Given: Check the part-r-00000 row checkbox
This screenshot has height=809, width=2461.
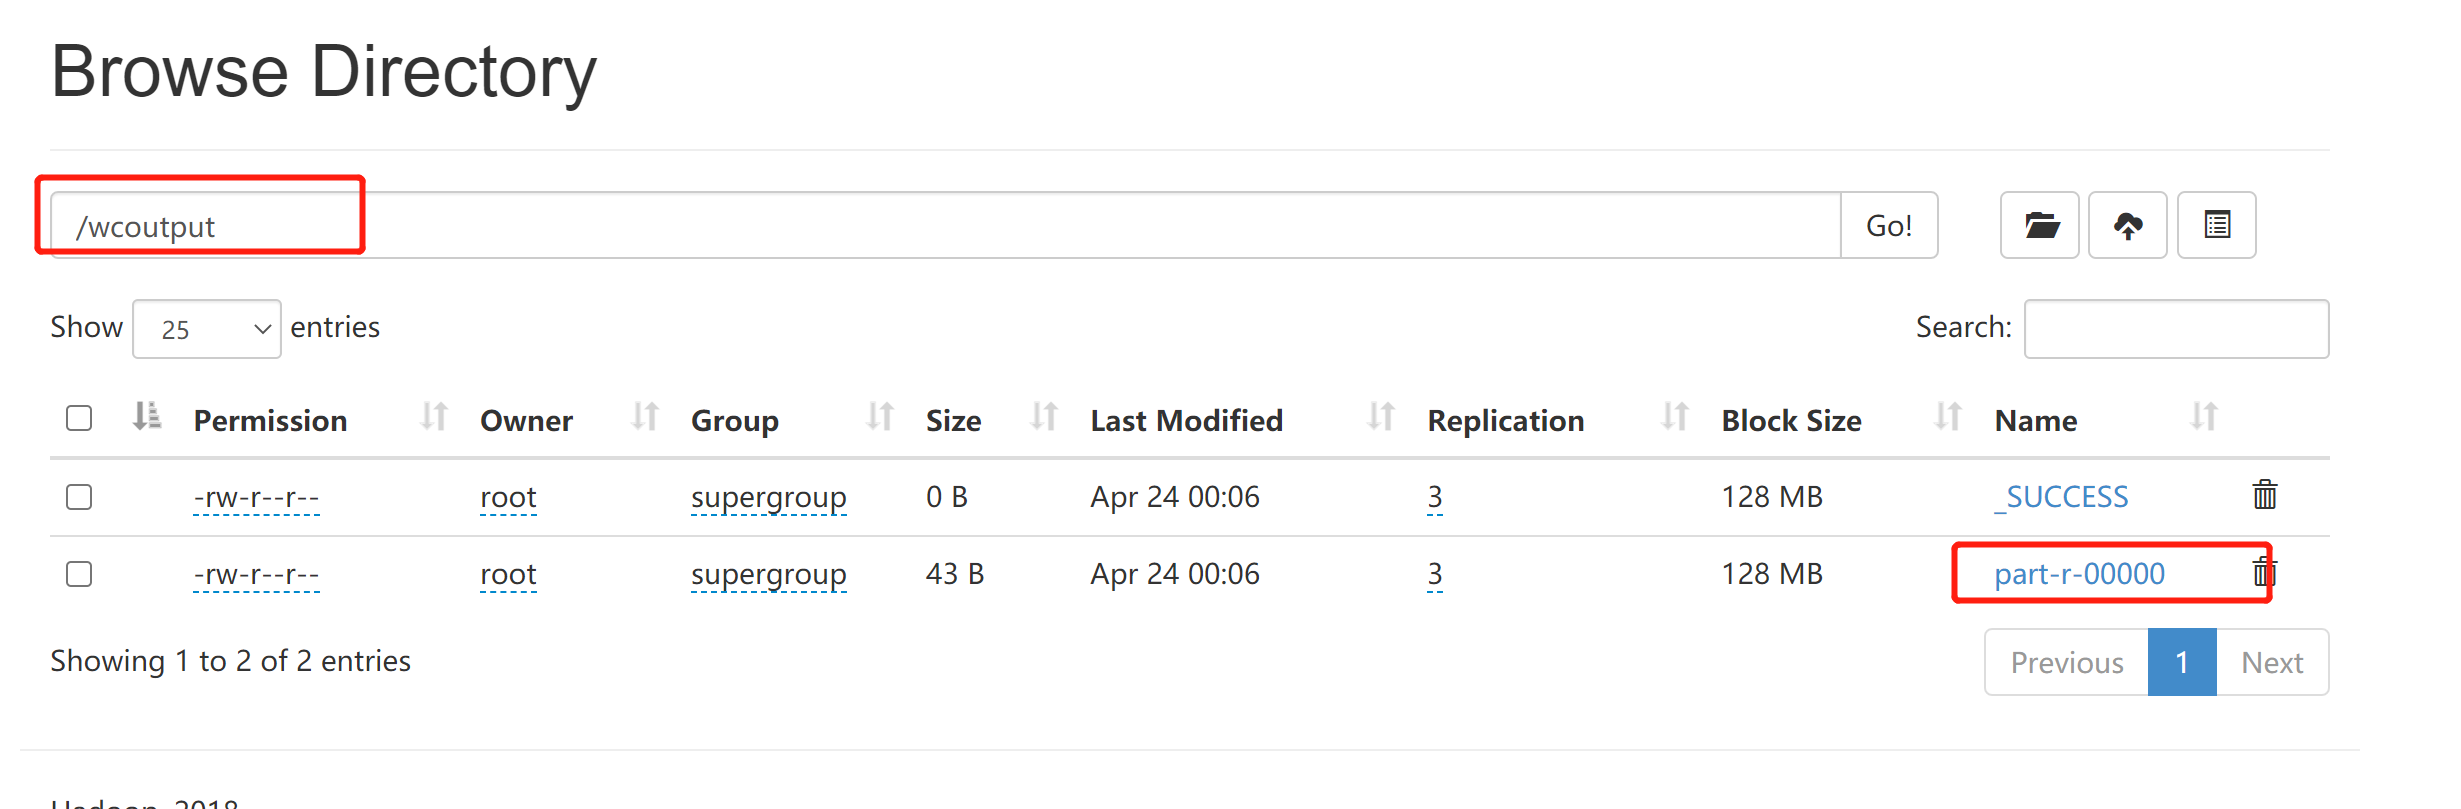Looking at the screenshot, I should coord(79,574).
